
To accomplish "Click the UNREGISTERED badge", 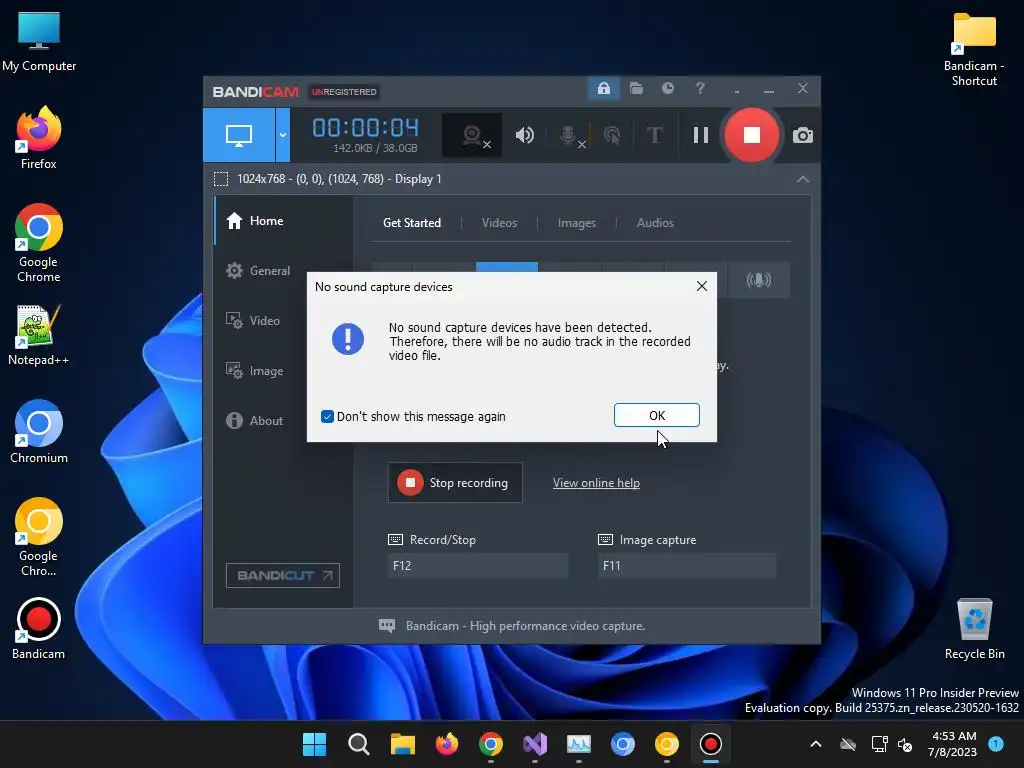I will pos(344,91).
